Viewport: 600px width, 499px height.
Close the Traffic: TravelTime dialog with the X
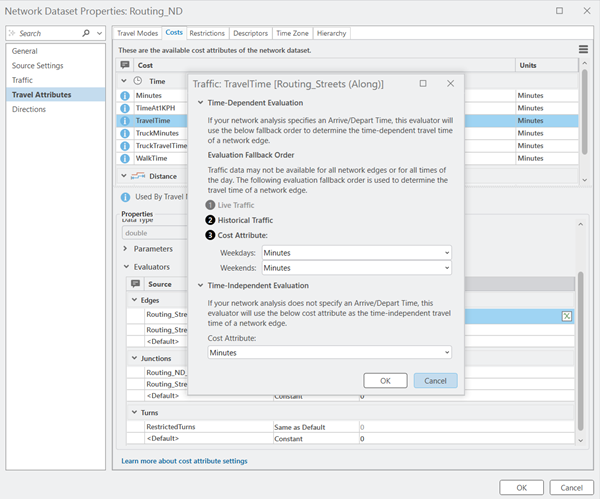tap(450, 84)
